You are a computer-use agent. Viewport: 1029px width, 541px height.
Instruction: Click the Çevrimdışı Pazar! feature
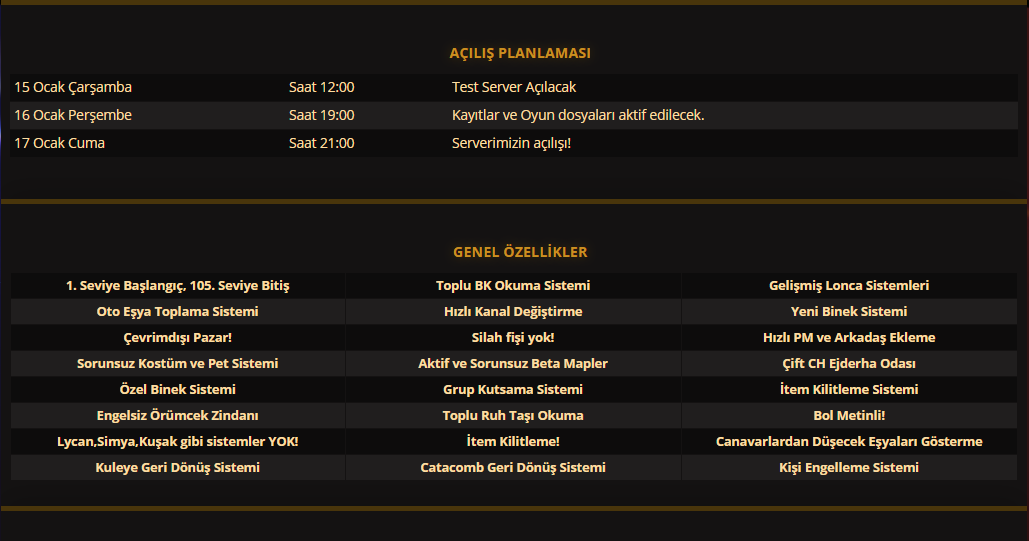pyautogui.click(x=178, y=337)
